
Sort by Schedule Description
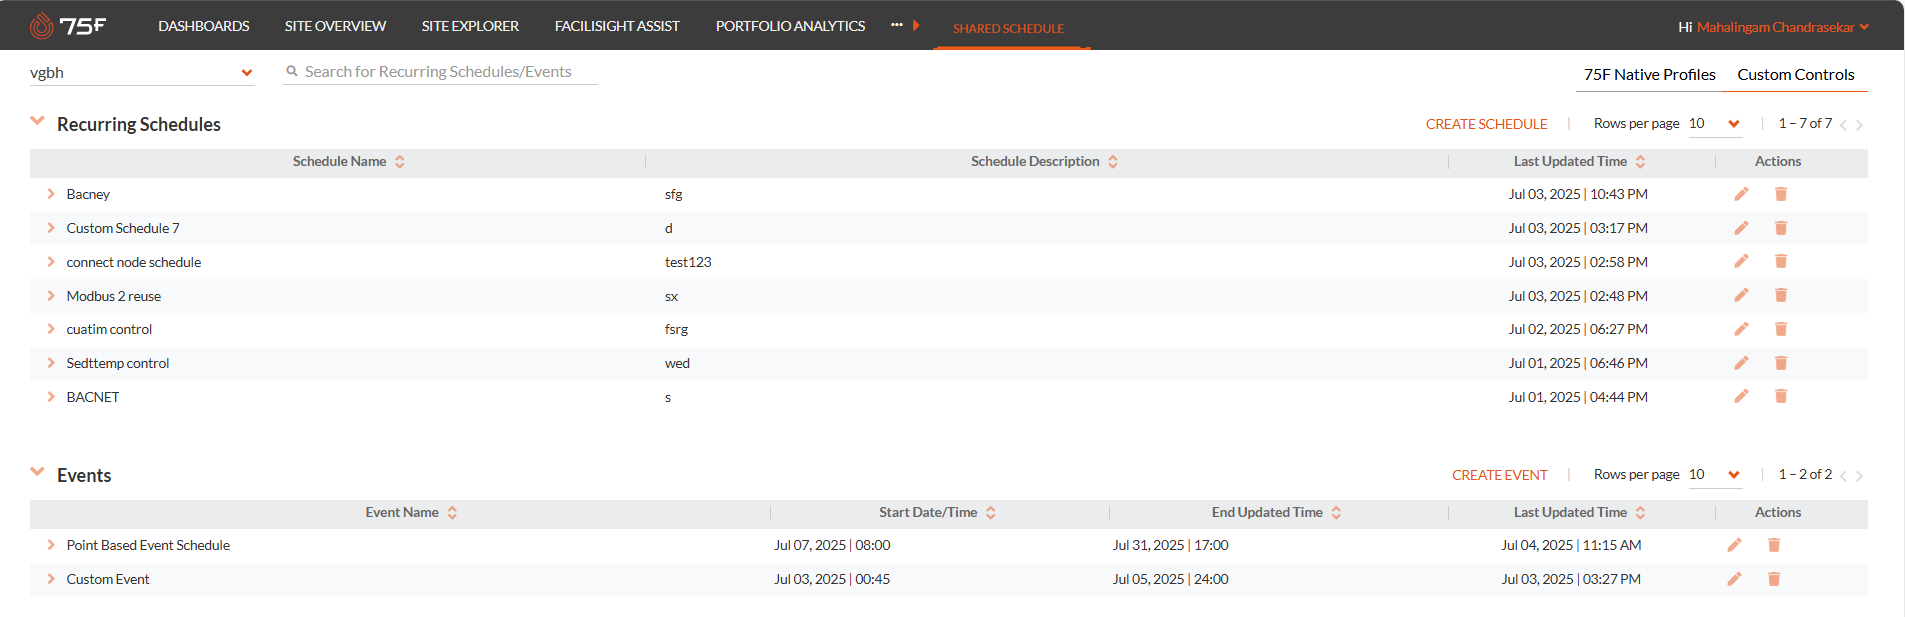(1113, 161)
